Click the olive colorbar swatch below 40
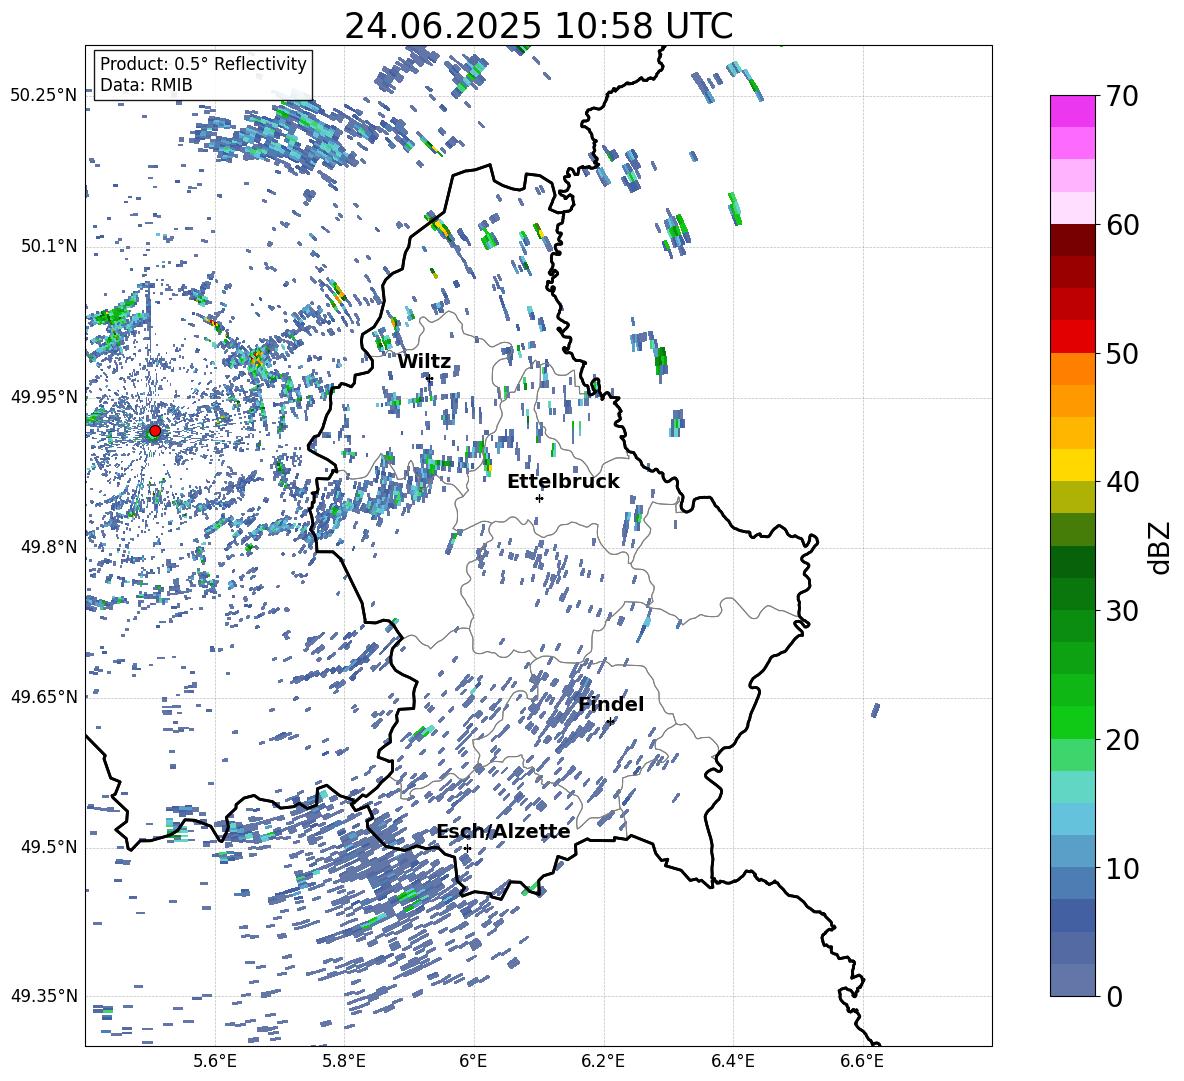 point(1072,497)
